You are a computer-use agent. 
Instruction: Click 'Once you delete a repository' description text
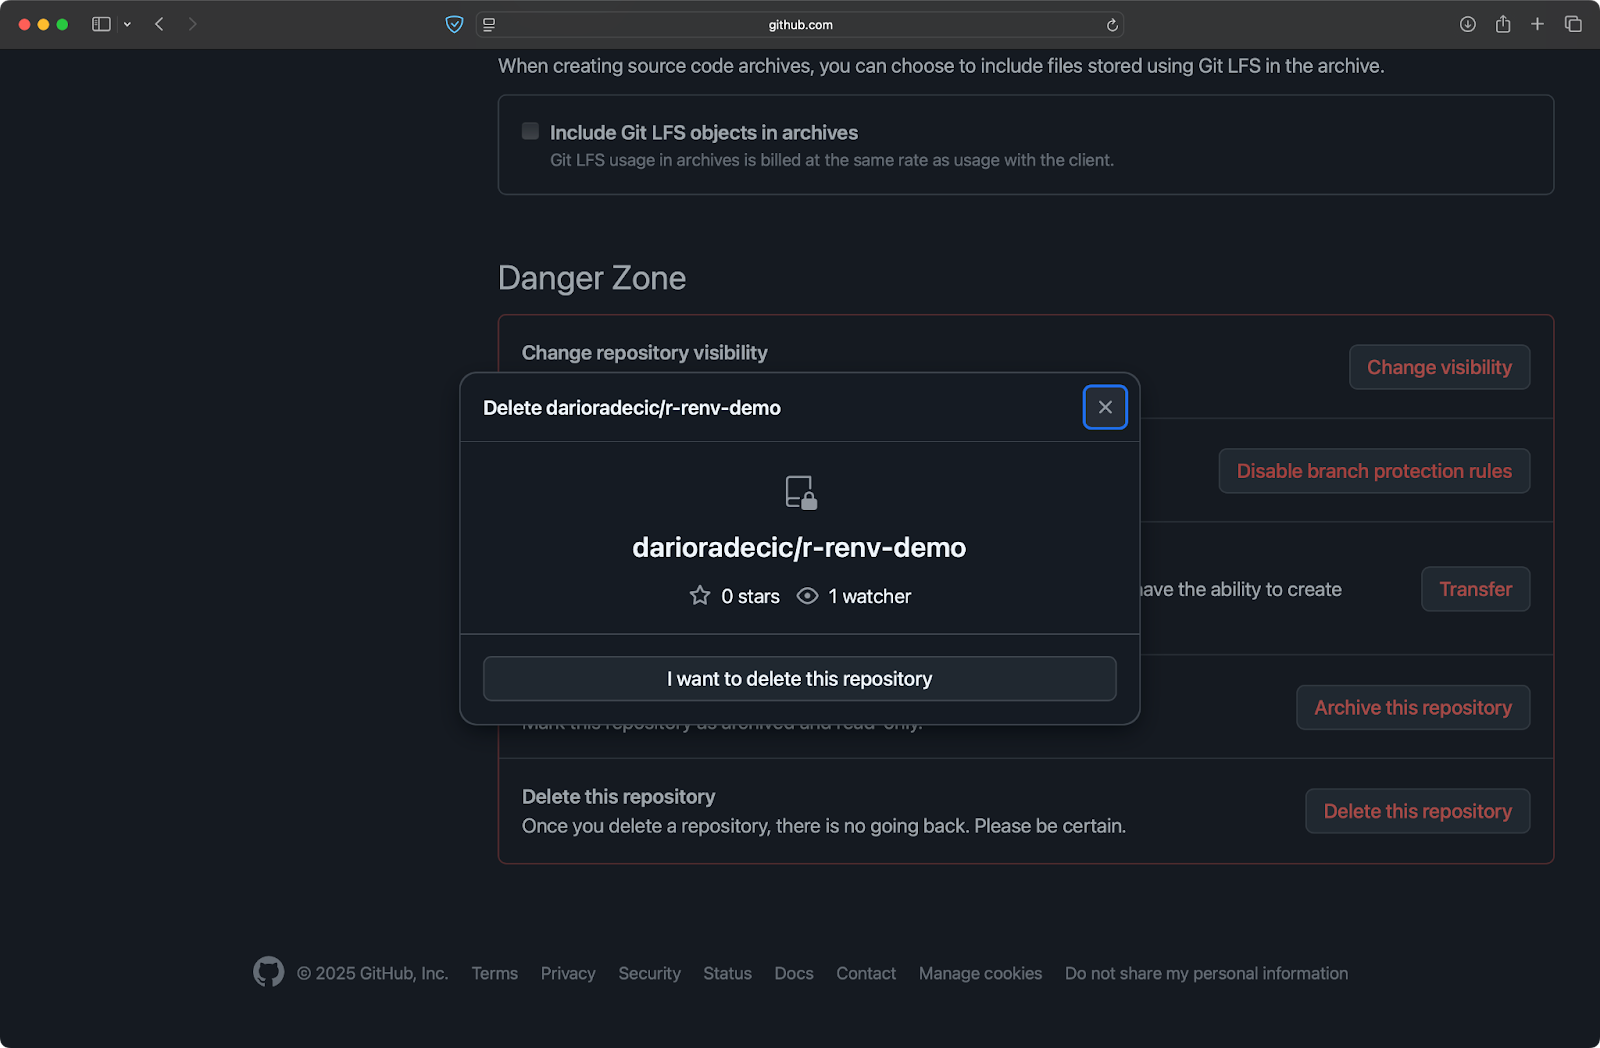(x=824, y=826)
